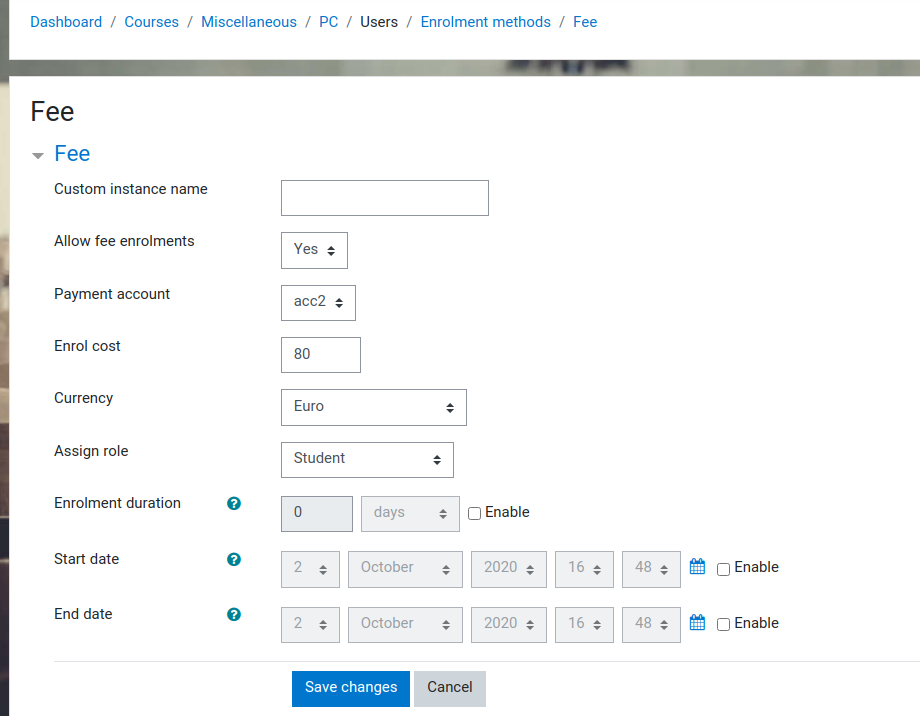Open Enrolment duration days unit dropdown
The height and width of the screenshot is (716, 920).
pos(410,514)
